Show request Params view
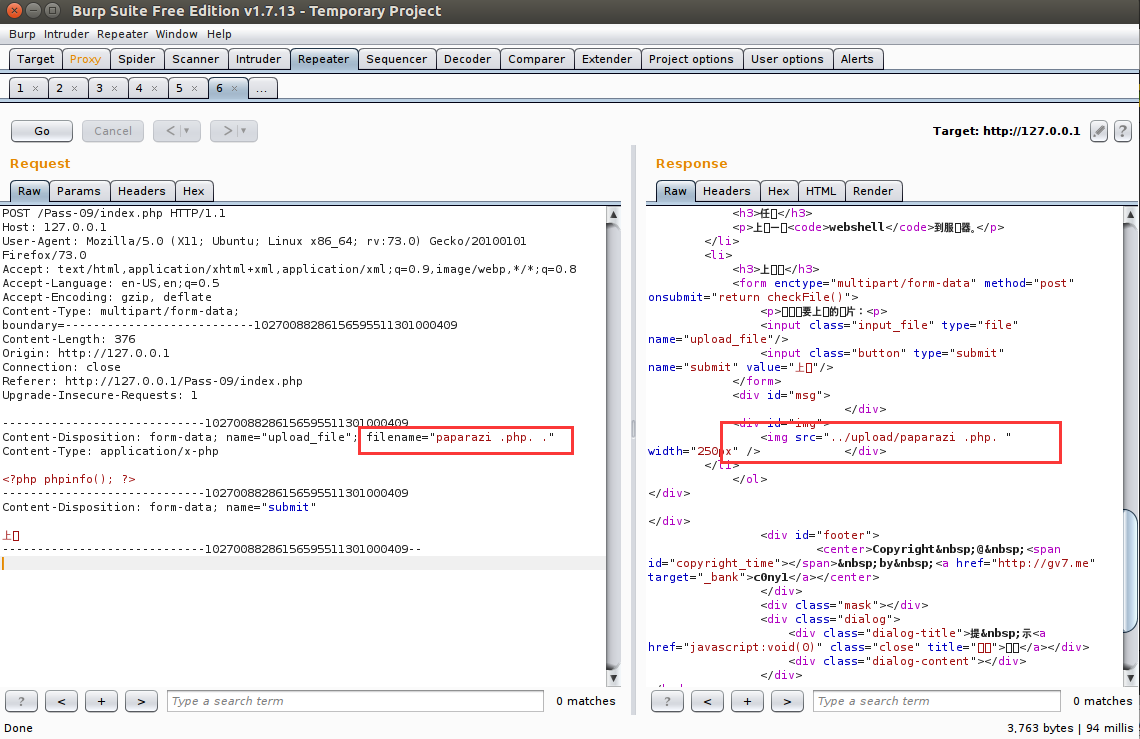 tap(79, 191)
